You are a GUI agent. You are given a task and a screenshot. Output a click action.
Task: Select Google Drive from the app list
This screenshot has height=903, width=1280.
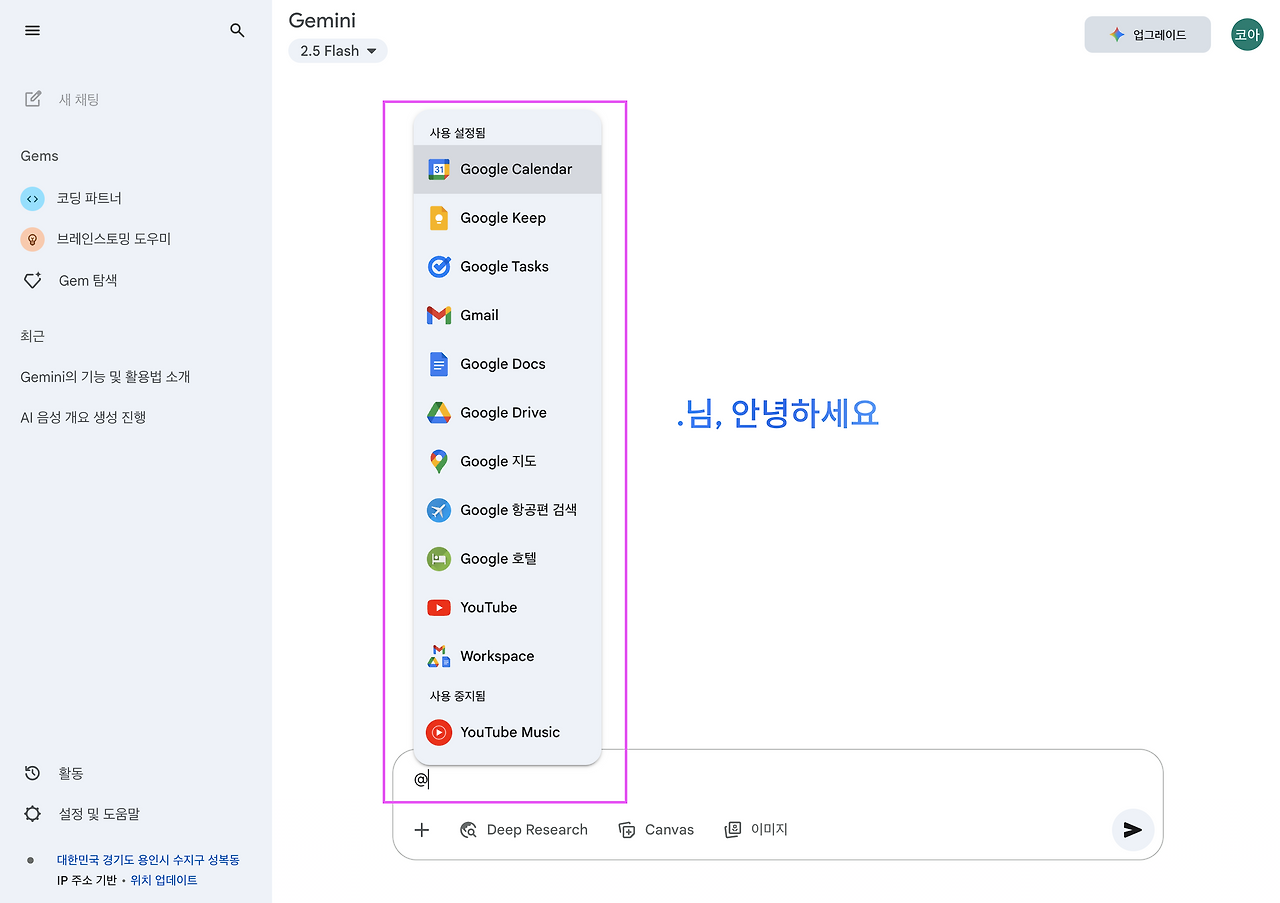click(x=507, y=413)
